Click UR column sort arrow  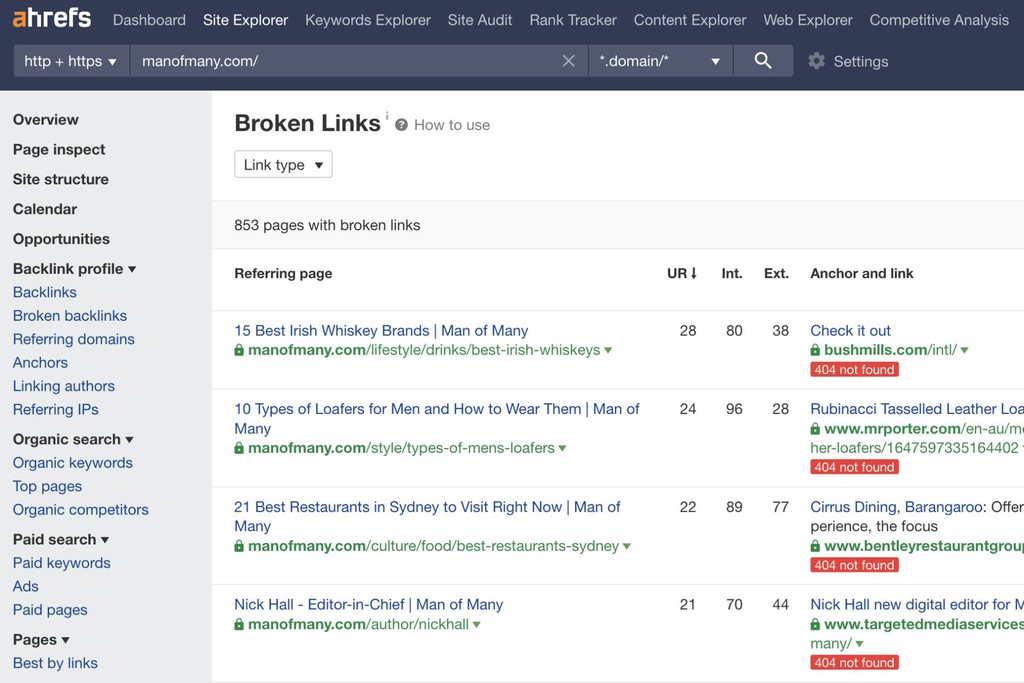tap(694, 273)
